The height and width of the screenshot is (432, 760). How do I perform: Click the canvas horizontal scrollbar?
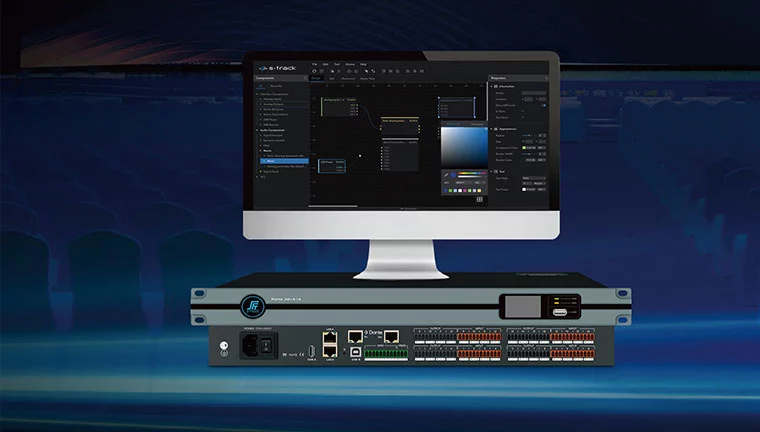point(333,206)
